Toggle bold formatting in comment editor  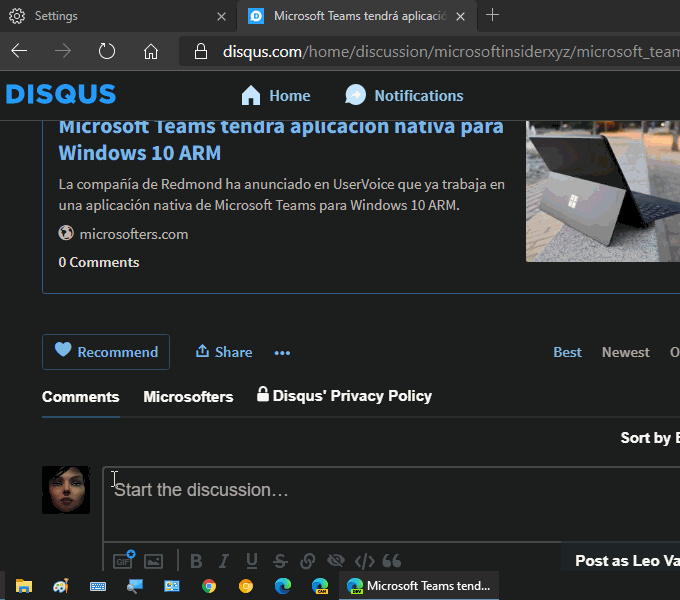click(196, 561)
